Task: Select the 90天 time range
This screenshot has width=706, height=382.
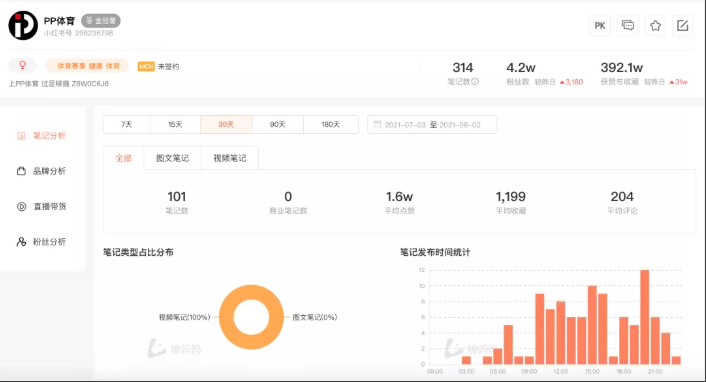Action: coord(277,124)
